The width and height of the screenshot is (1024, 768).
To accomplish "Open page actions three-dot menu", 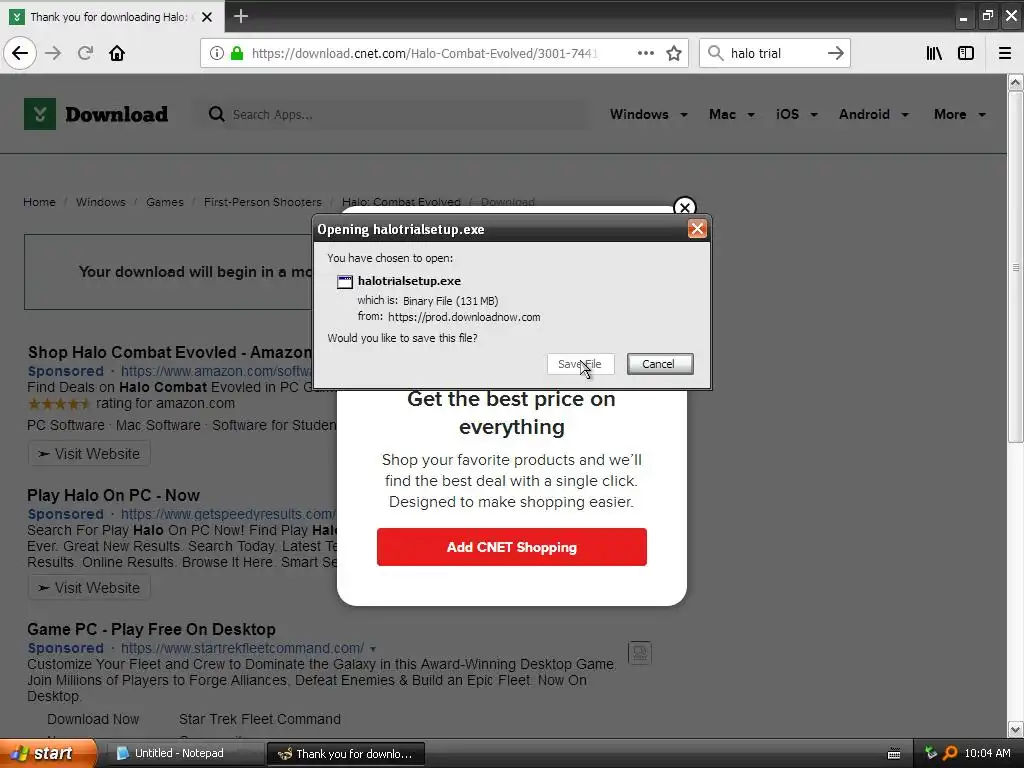I will (x=646, y=53).
